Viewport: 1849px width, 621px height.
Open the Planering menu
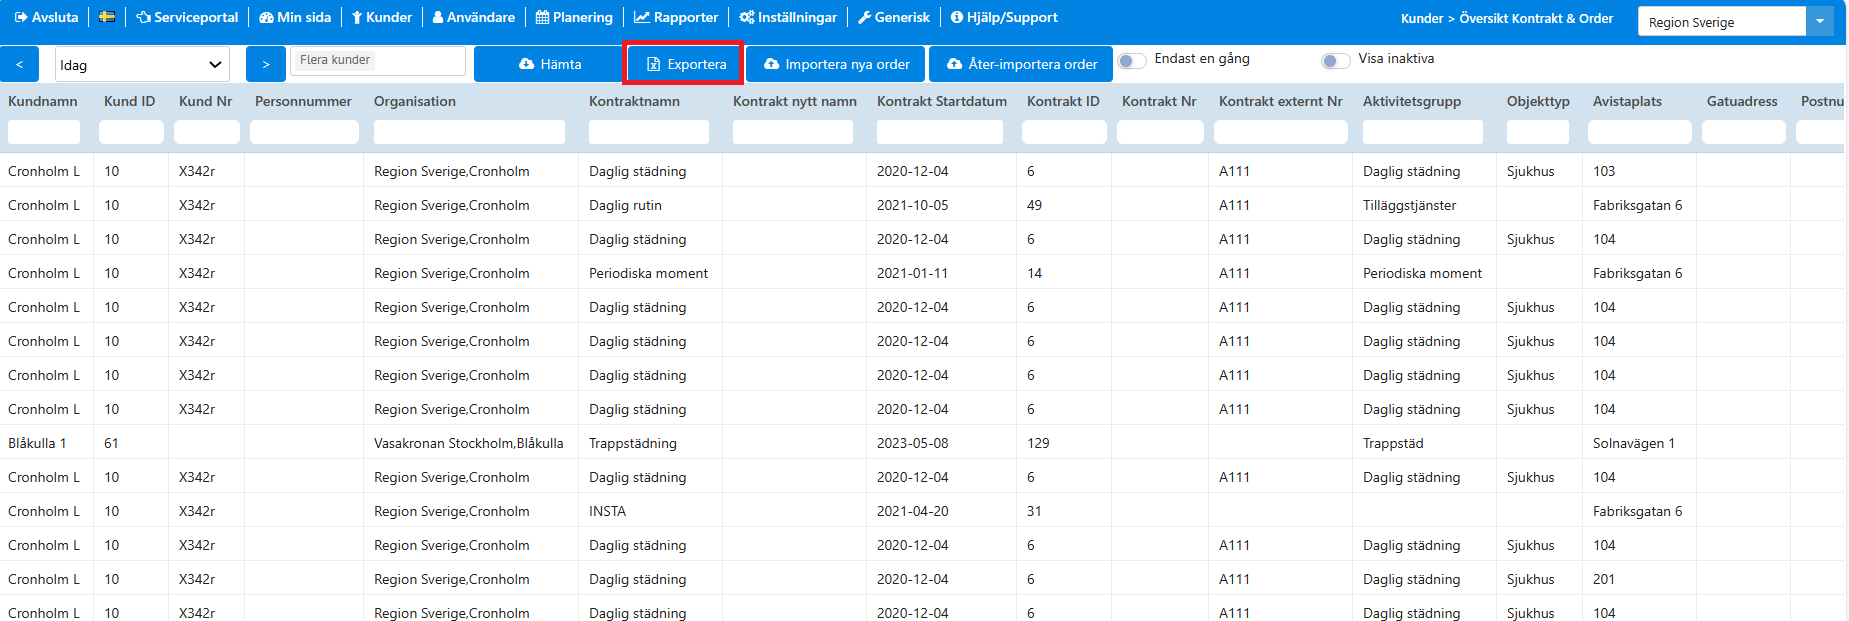pyautogui.click(x=574, y=17)
